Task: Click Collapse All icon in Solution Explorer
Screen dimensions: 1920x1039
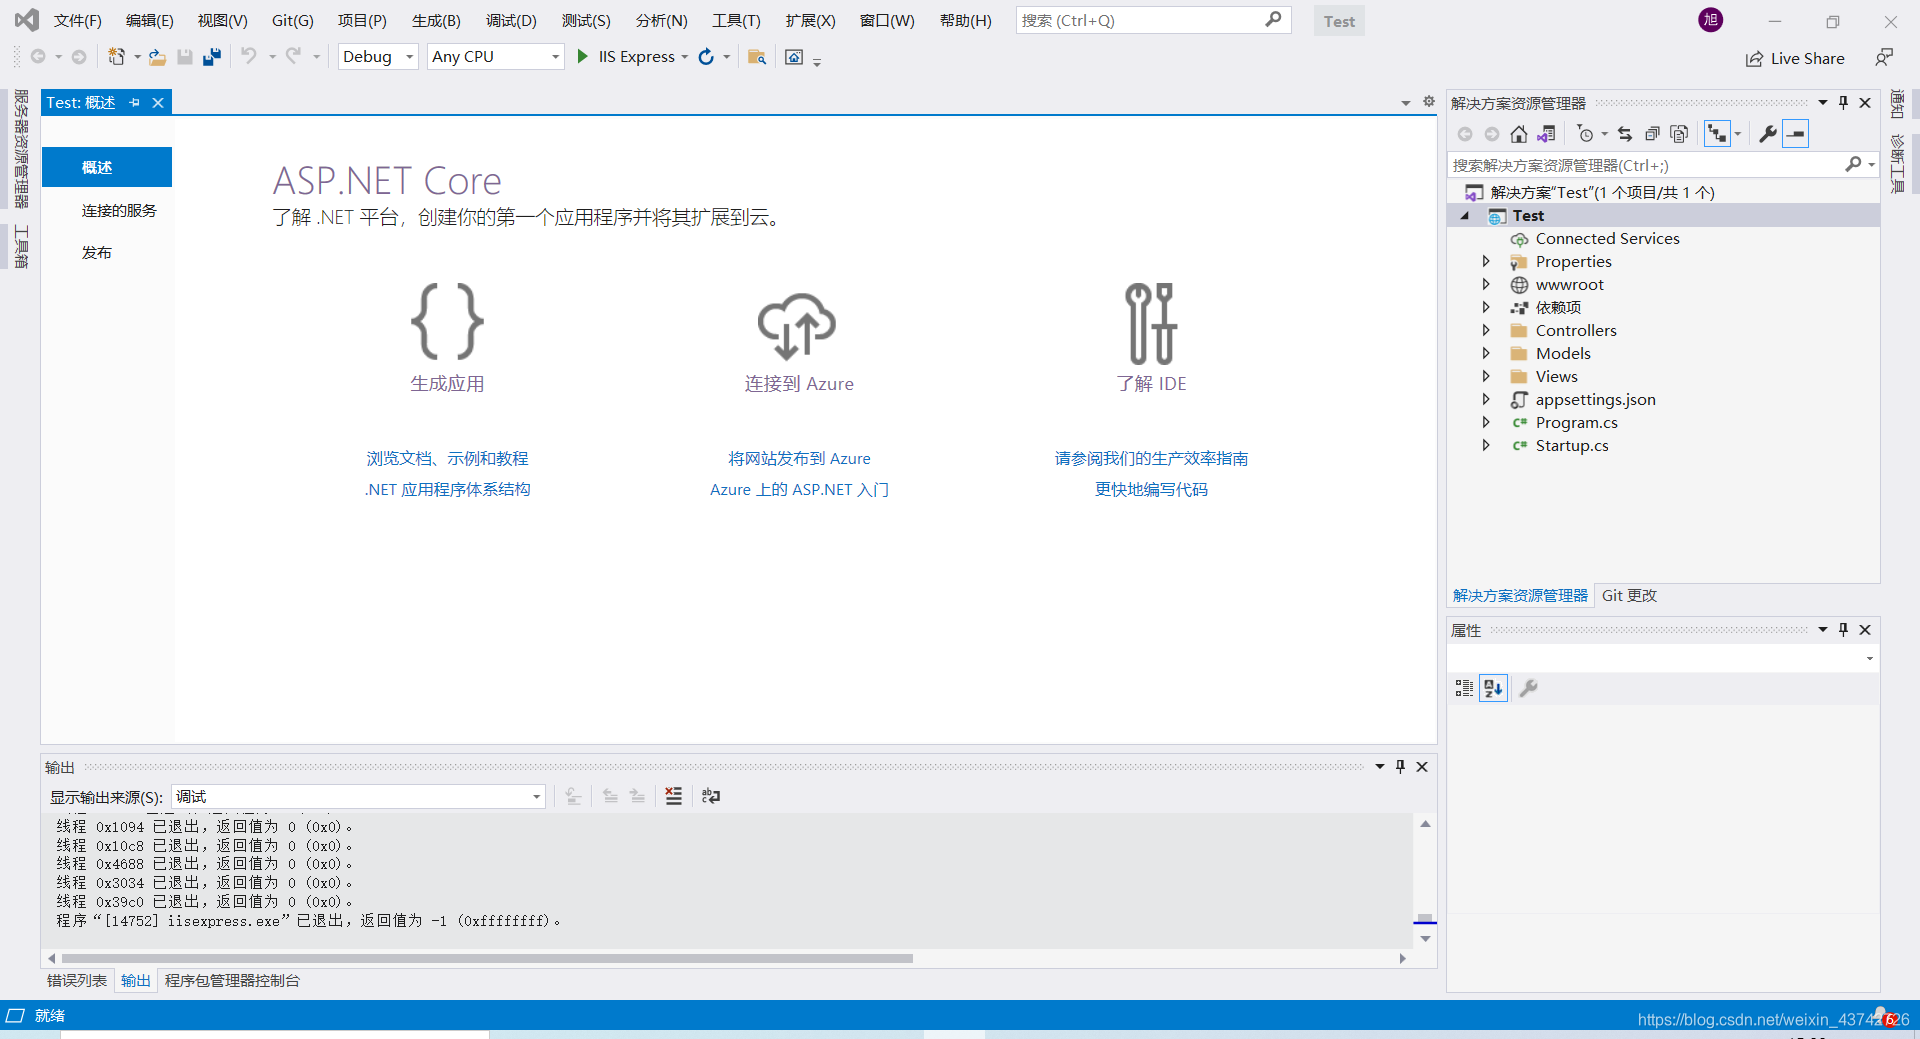Action: 1652,134
